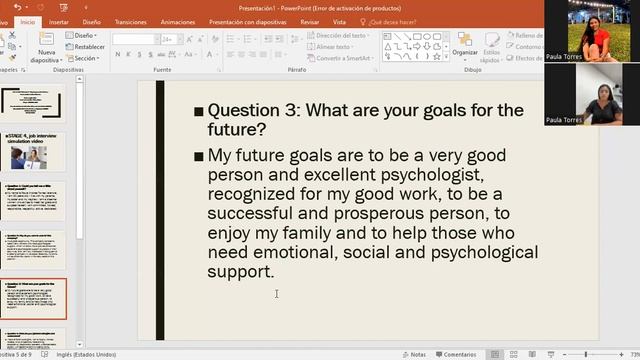Open the Transiciones ribbon tab
Screen dimensions: 640x360
tap(131, 22)
